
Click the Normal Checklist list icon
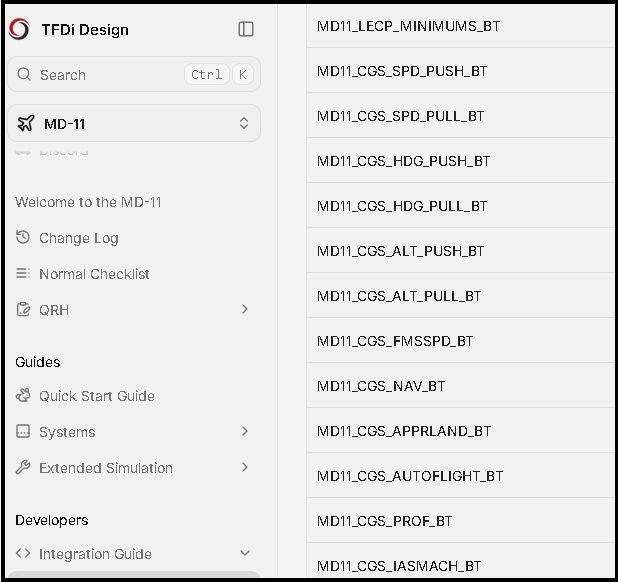point(23,273)
